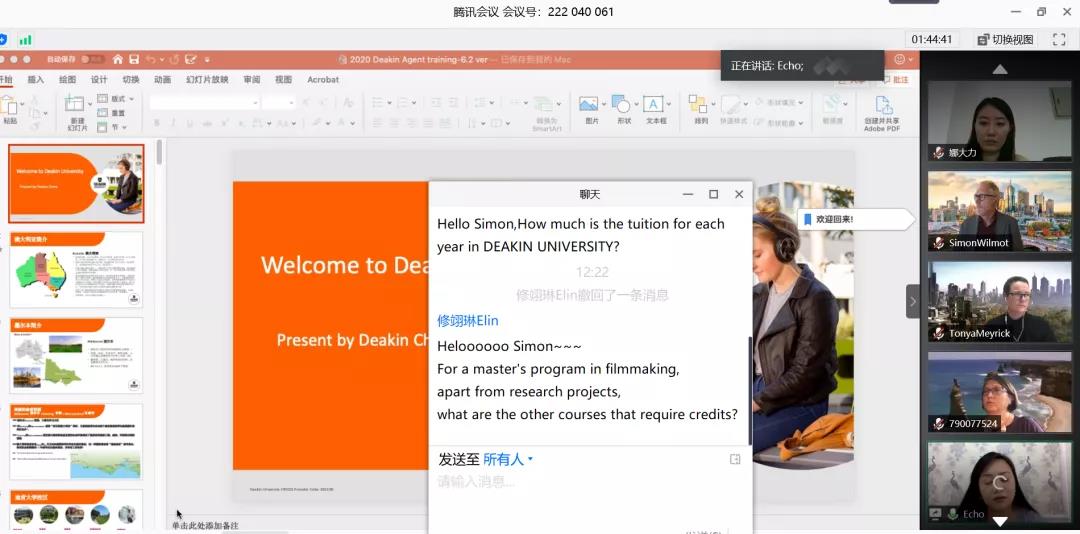
Task: Click the Adobe PDF create and share icon
Action: click(x=882, y=105)
